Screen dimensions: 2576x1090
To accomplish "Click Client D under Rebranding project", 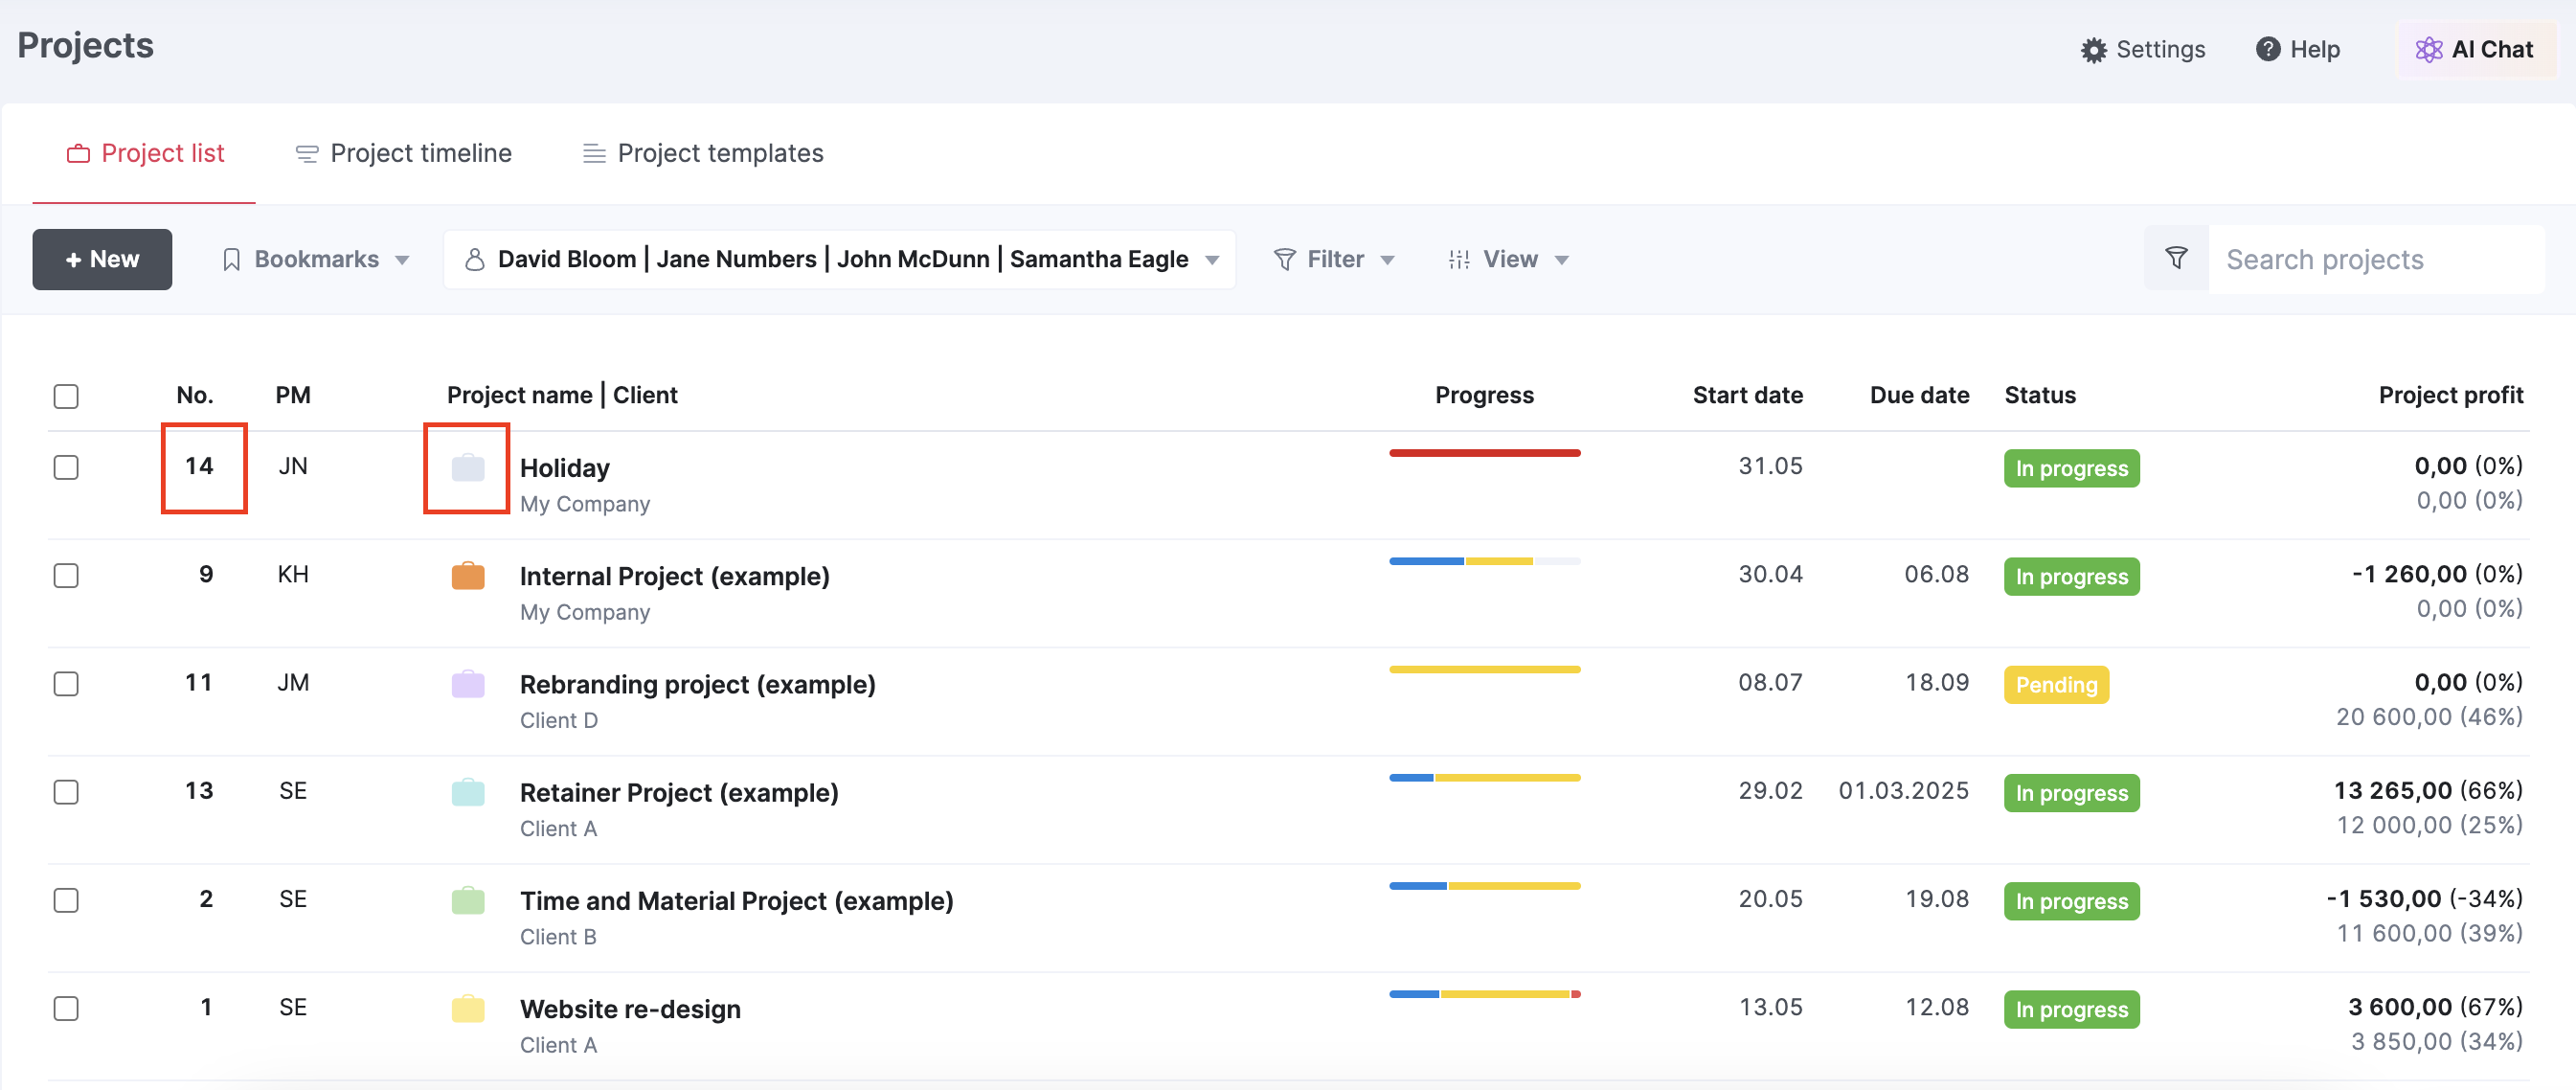I will coord(558,720).
